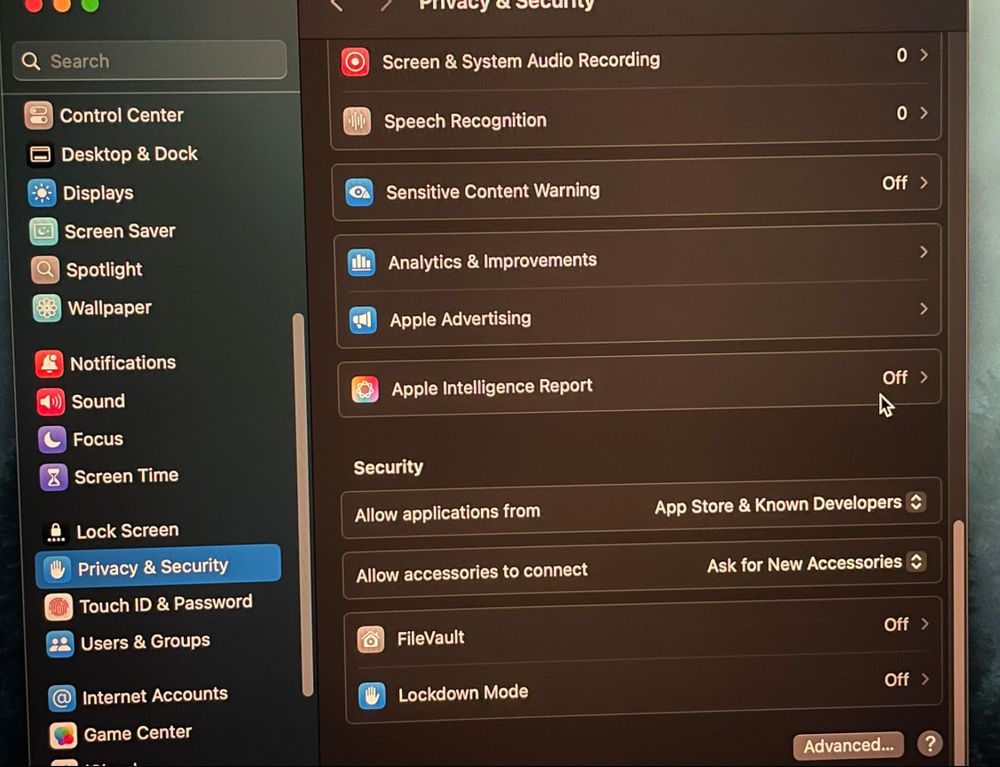1000x767 pixels.
Task: Click the Apple Advertising row label
Action: click(x=460, y=319)
